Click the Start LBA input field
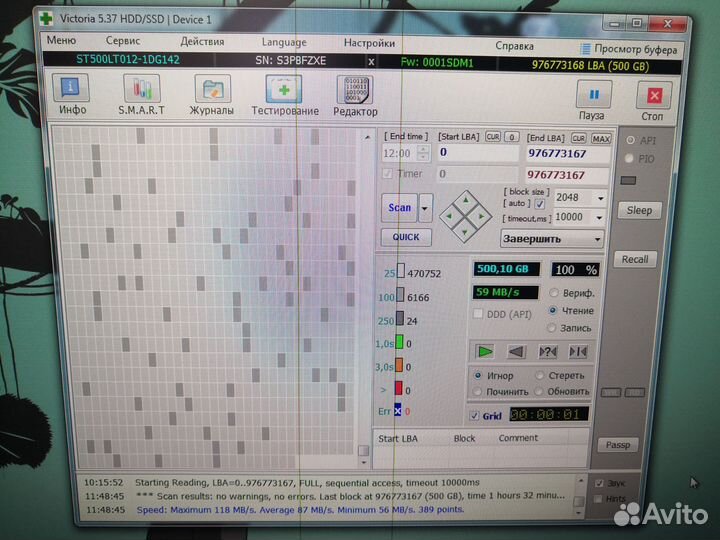 [475, 153]
